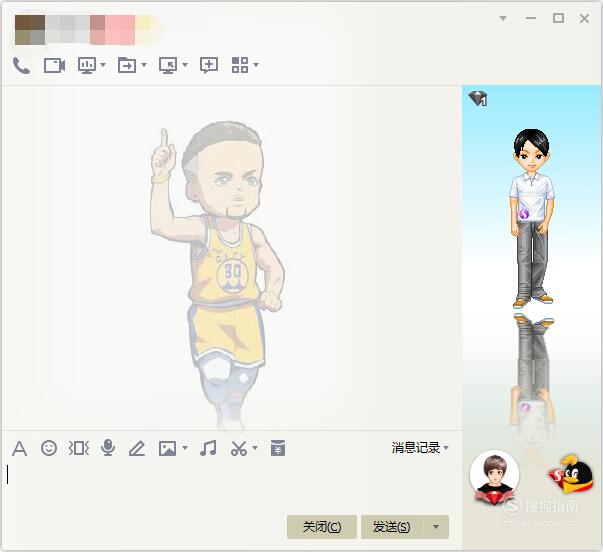603x552 pixels.
Task: Send a red packet
Action: [278, 448]
